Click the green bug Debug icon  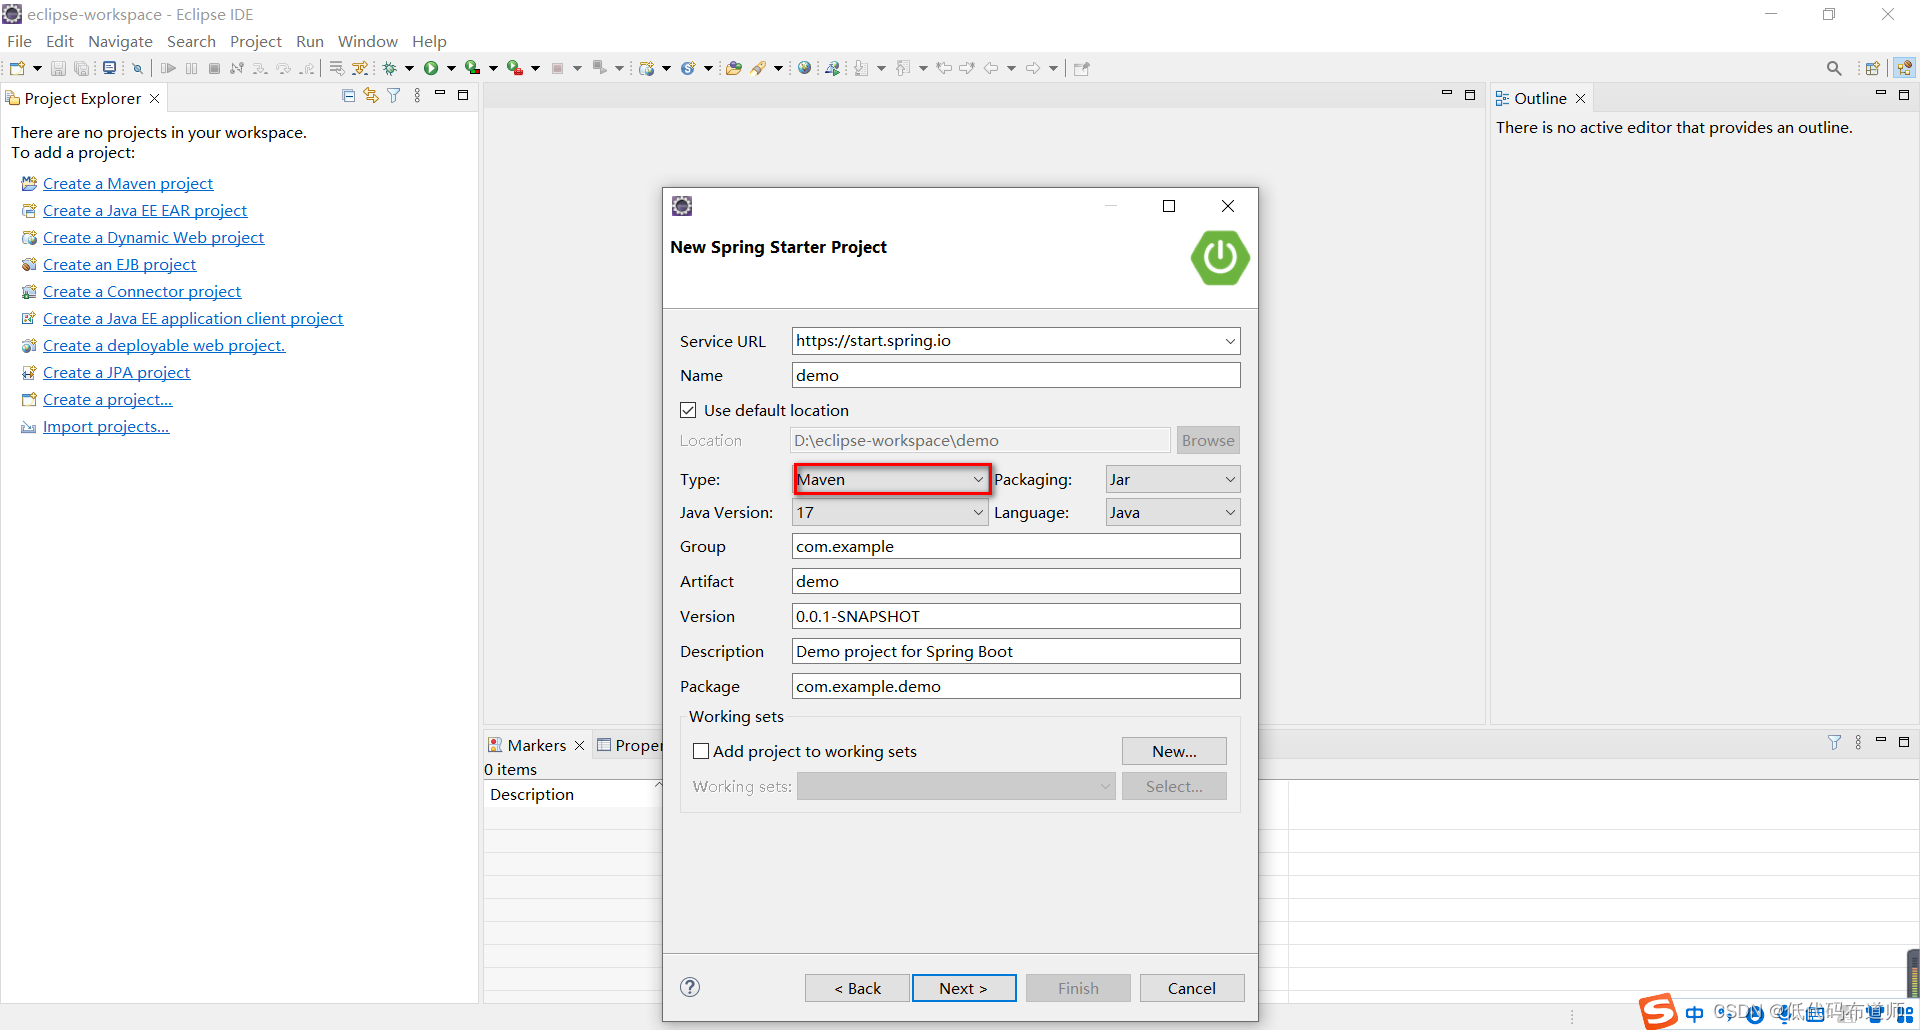[390, 68]
